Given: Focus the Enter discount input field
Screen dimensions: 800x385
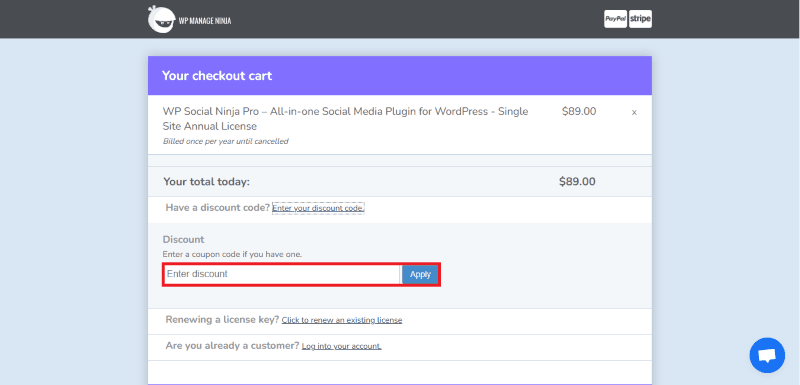Looking at the screenshot, I should click(x=282, y=274).
